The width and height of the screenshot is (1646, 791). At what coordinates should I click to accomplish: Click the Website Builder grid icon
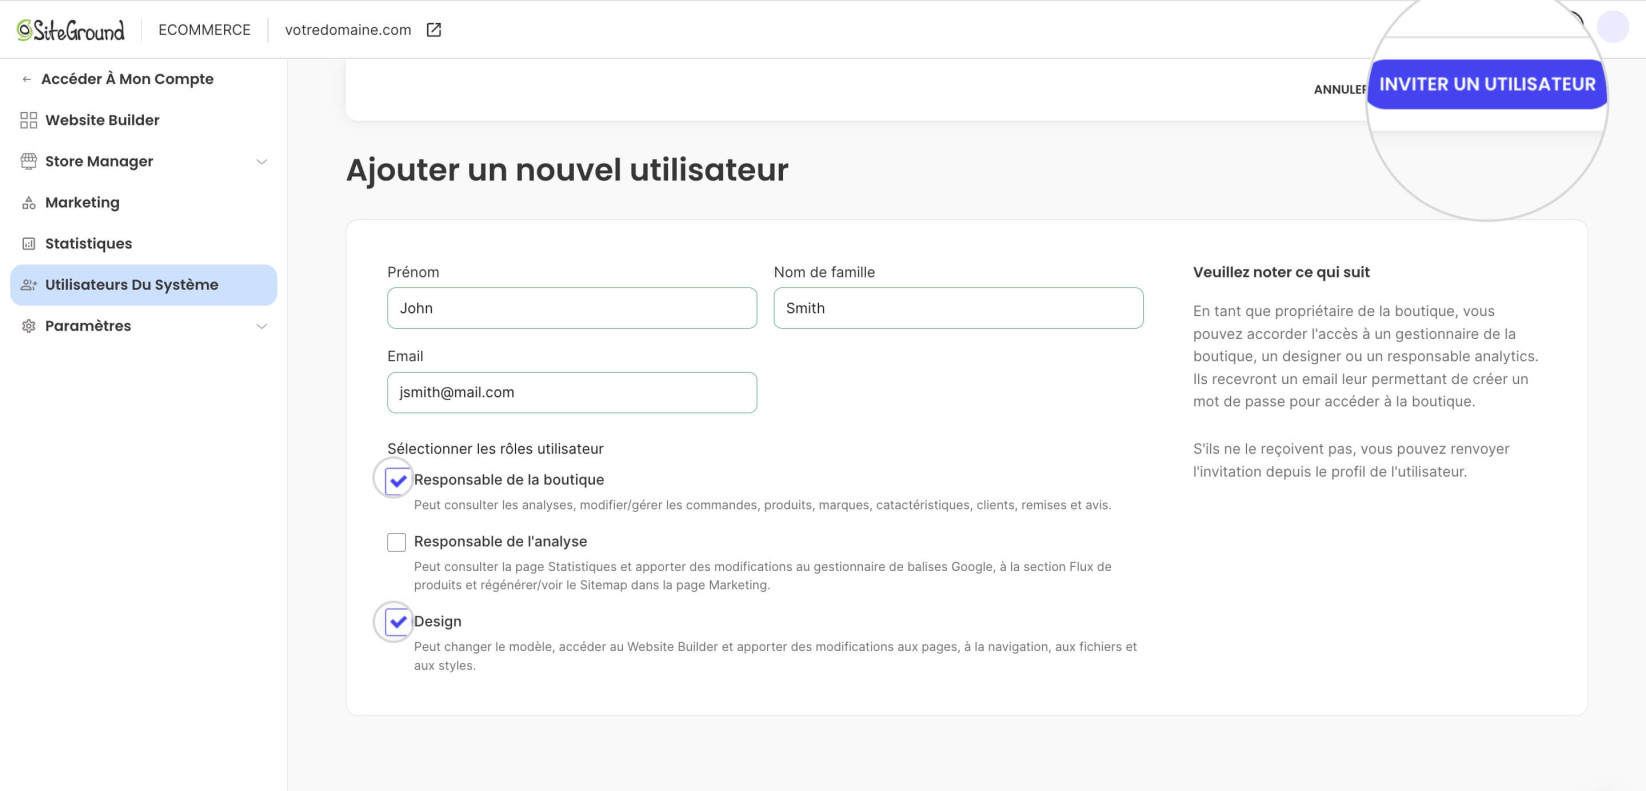point(29,120)
